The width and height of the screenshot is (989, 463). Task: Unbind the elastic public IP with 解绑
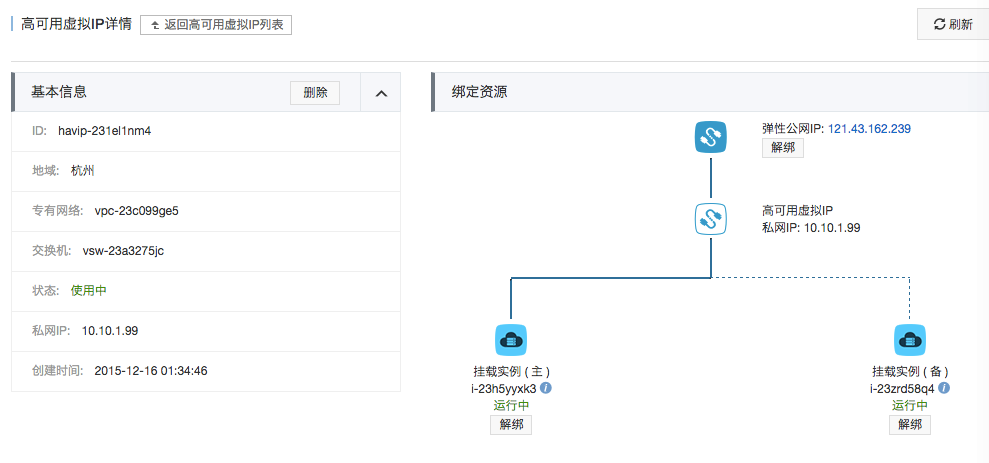(x=783, y=148)
